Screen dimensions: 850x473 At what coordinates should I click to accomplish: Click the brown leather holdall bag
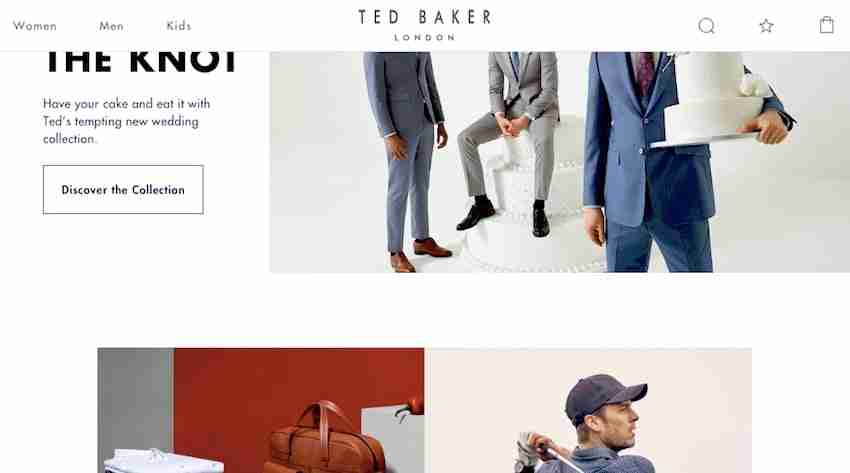324,439
